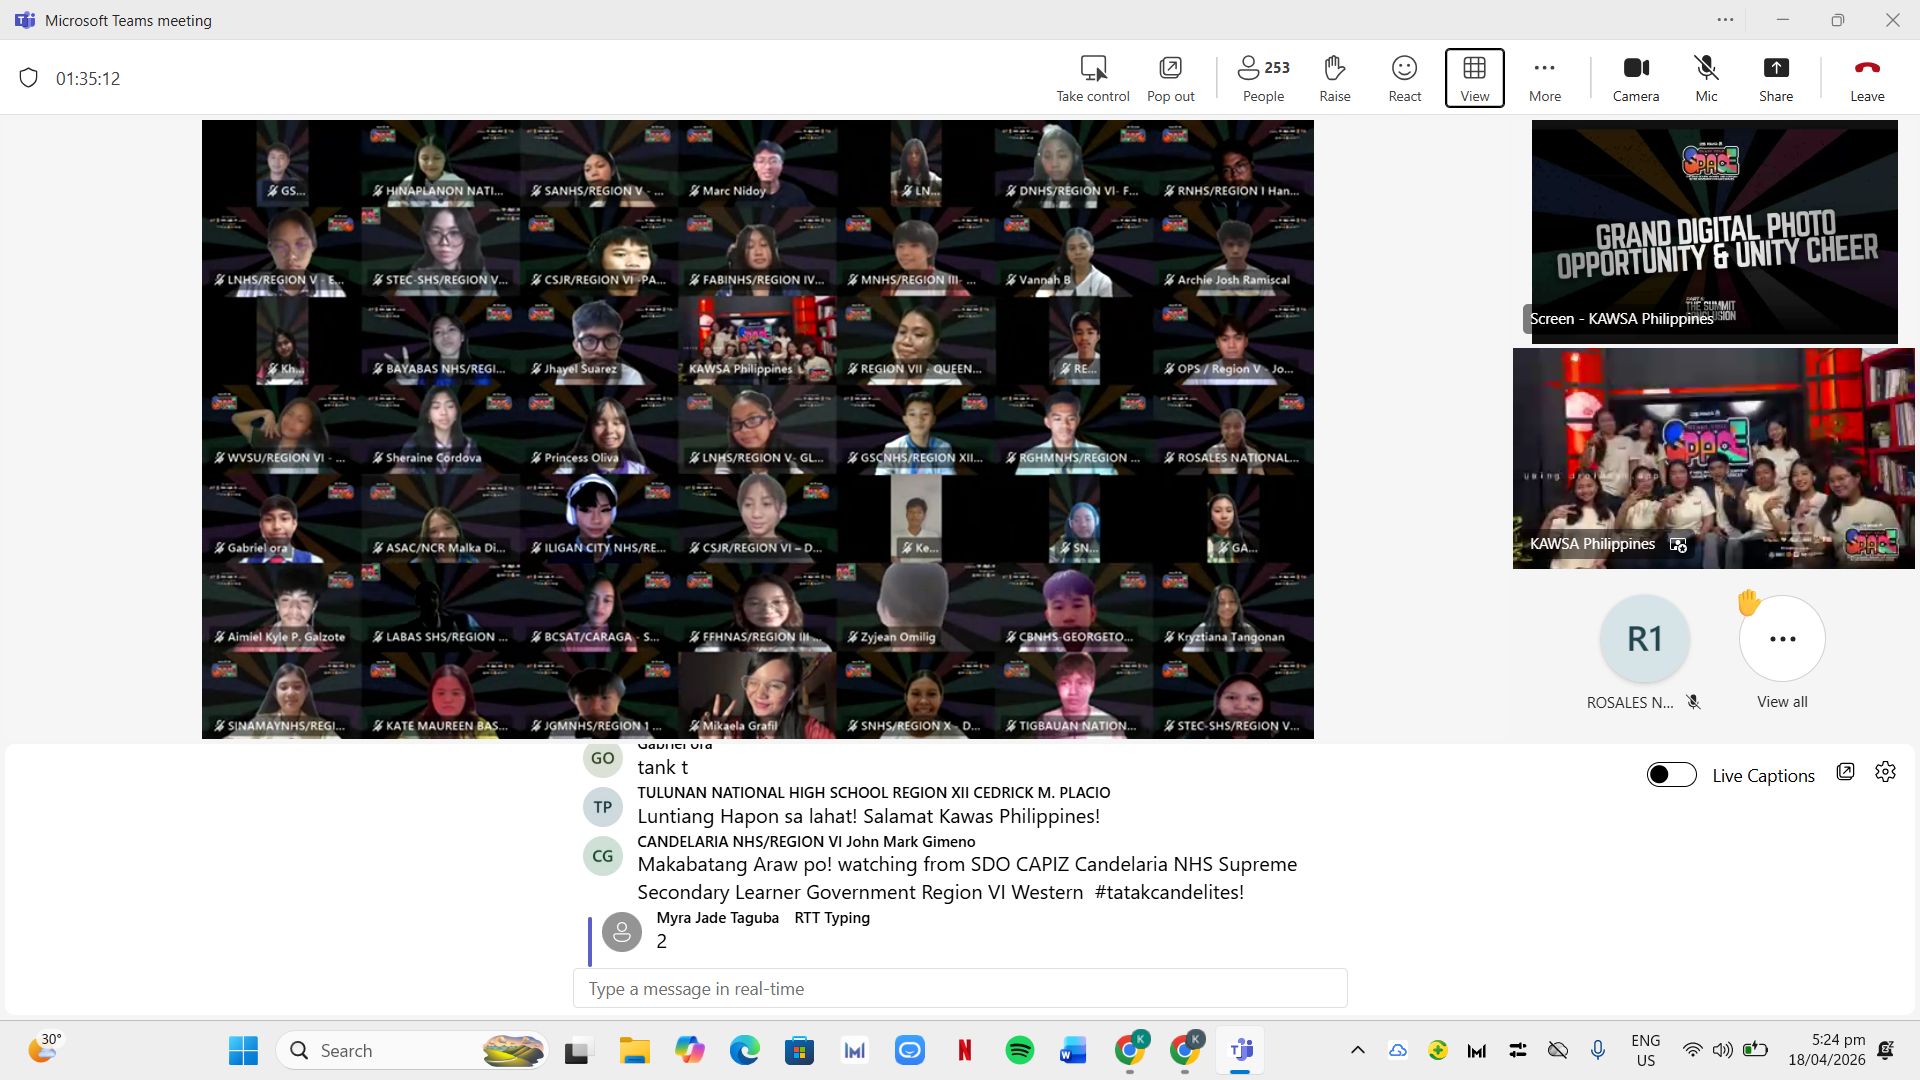Launch Copilot from the taskbar
1920x1080 pixels.
coord(689,1051)
